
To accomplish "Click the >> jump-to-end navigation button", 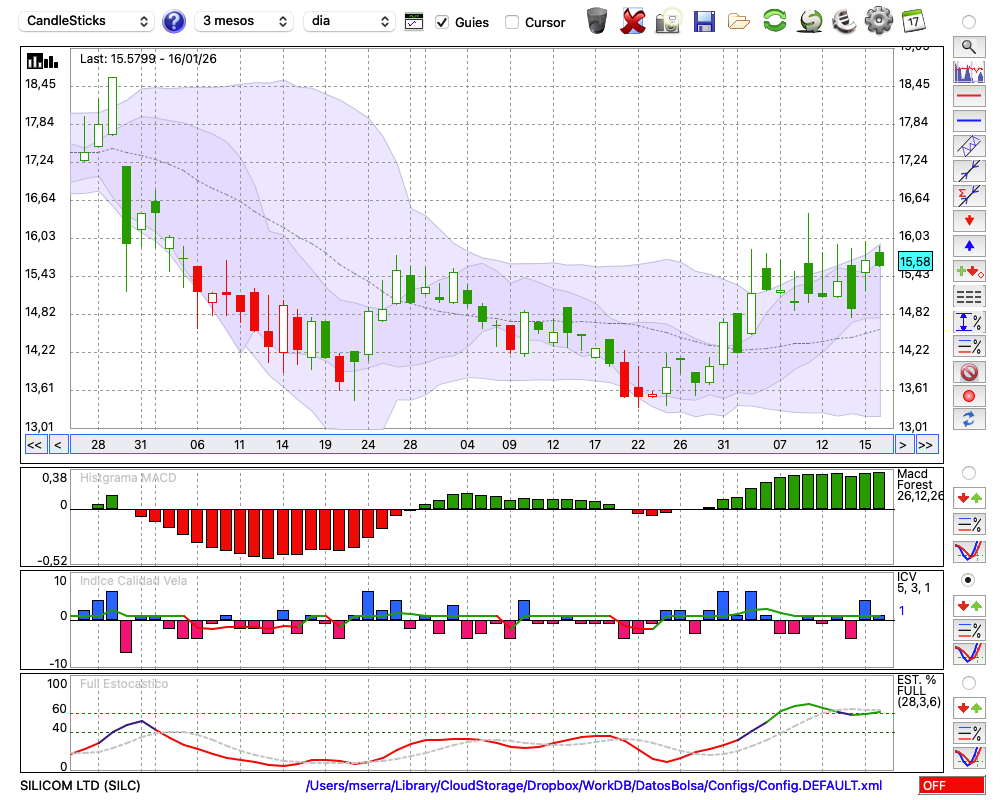I will pyautogui.click(x=927, y=444).
